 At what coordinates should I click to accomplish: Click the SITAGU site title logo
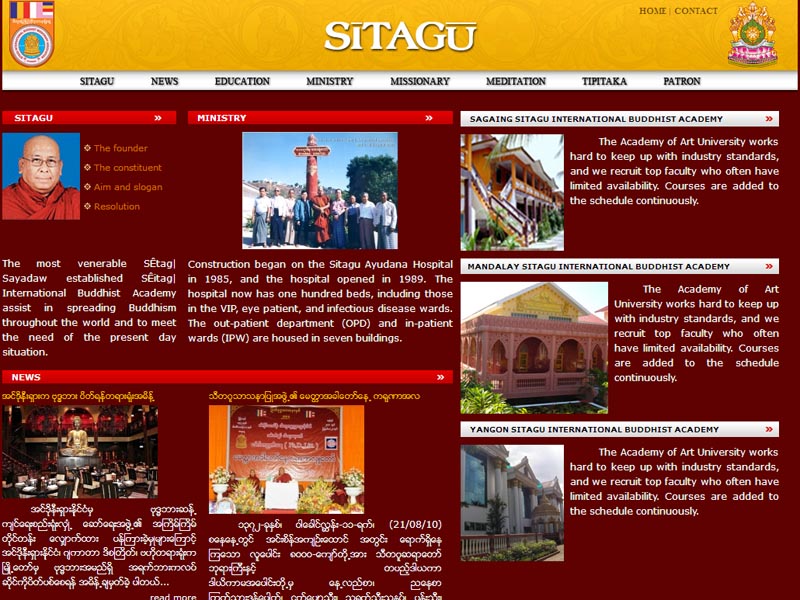(401, 36)
